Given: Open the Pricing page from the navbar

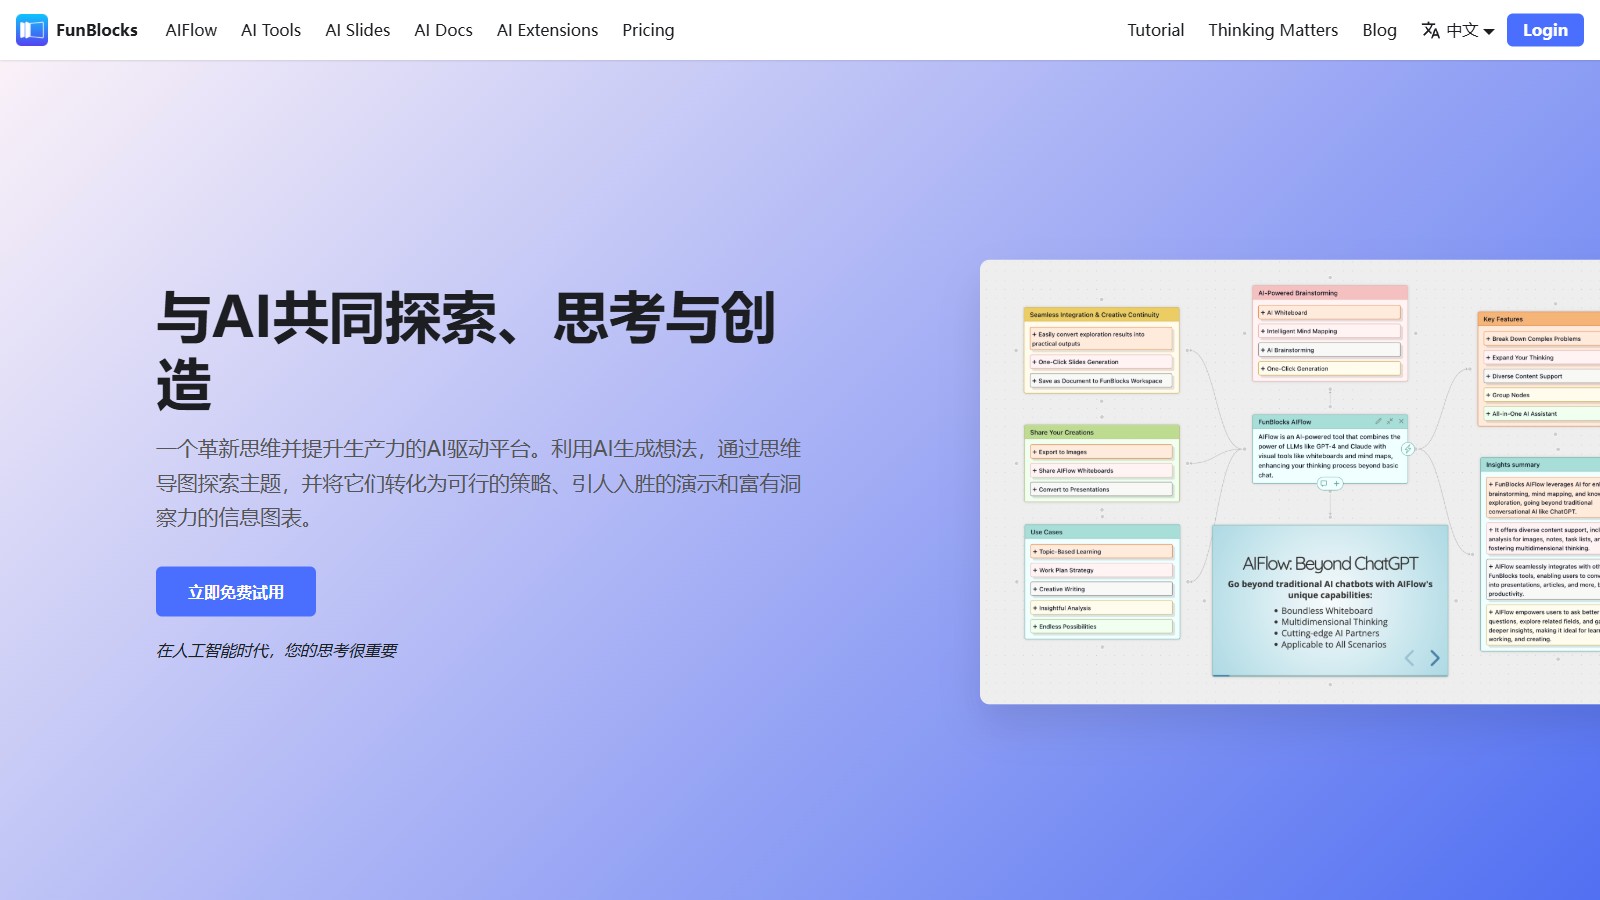Looking at the screenshot, I should point(648,30).
